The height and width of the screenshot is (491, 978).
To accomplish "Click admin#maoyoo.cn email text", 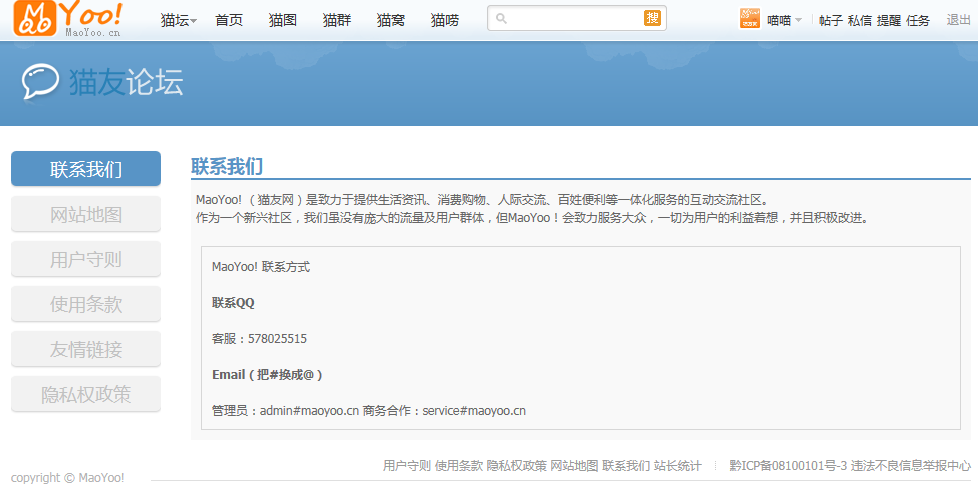I will [309, 411].
